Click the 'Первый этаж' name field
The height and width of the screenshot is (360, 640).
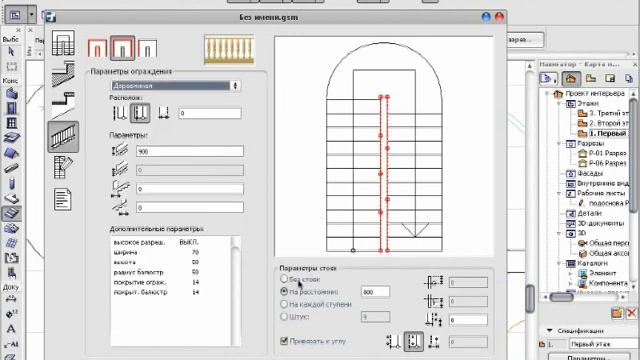[604, 344]
